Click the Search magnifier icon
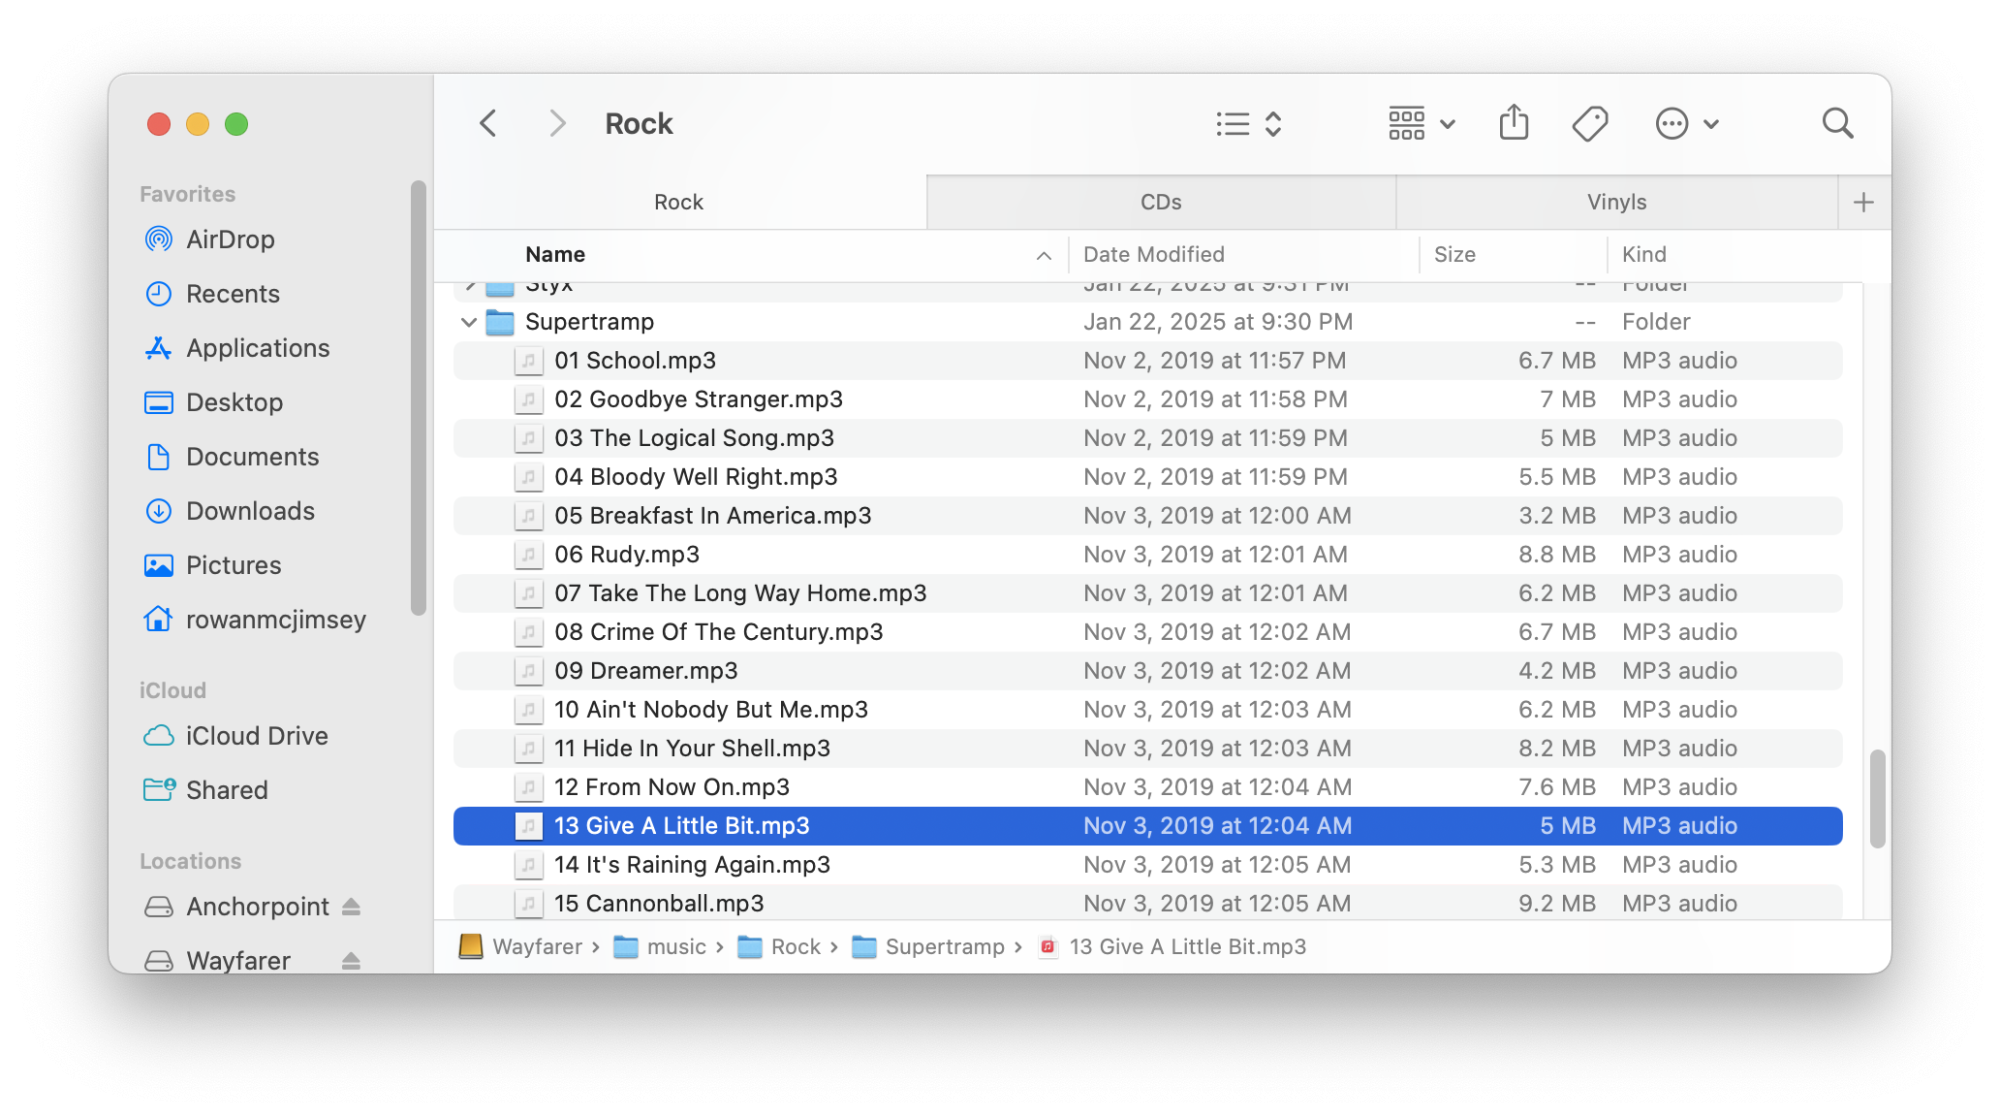The image size is (2000, 1117). 1837,124
